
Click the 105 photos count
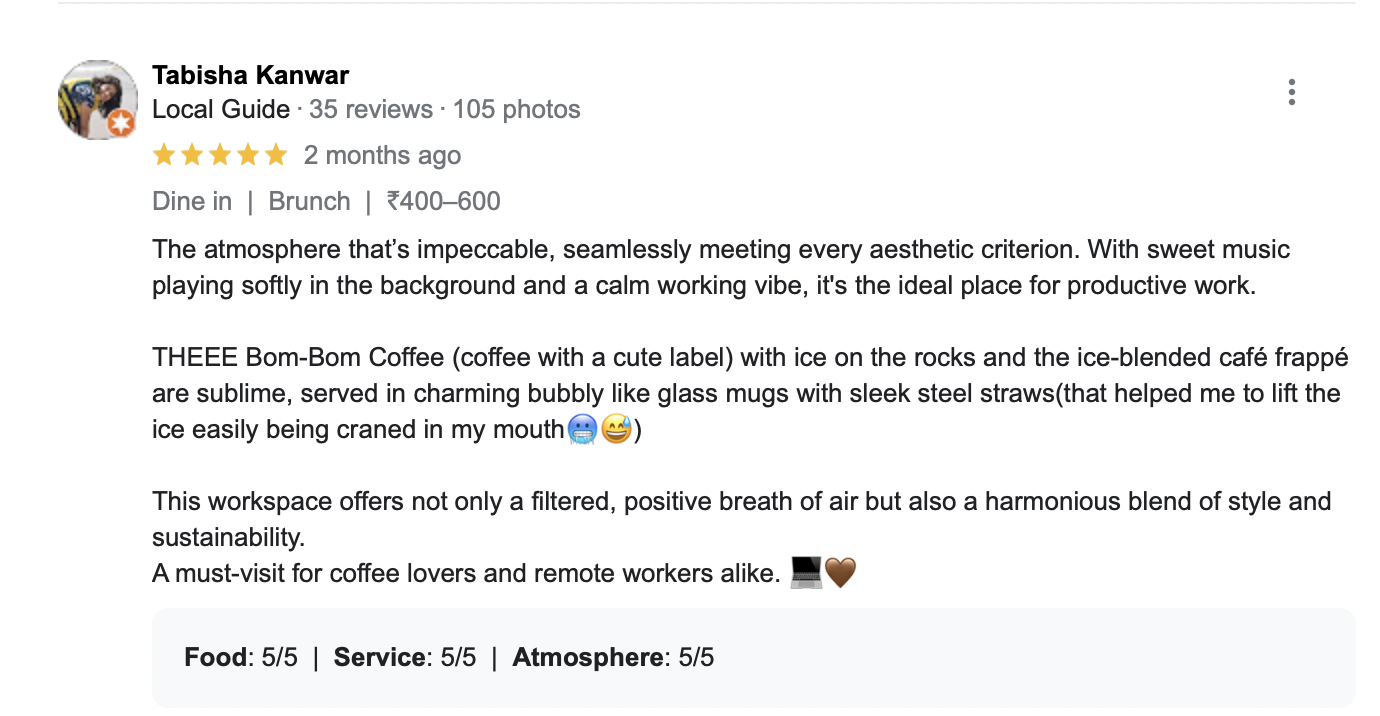coord(517,109)
